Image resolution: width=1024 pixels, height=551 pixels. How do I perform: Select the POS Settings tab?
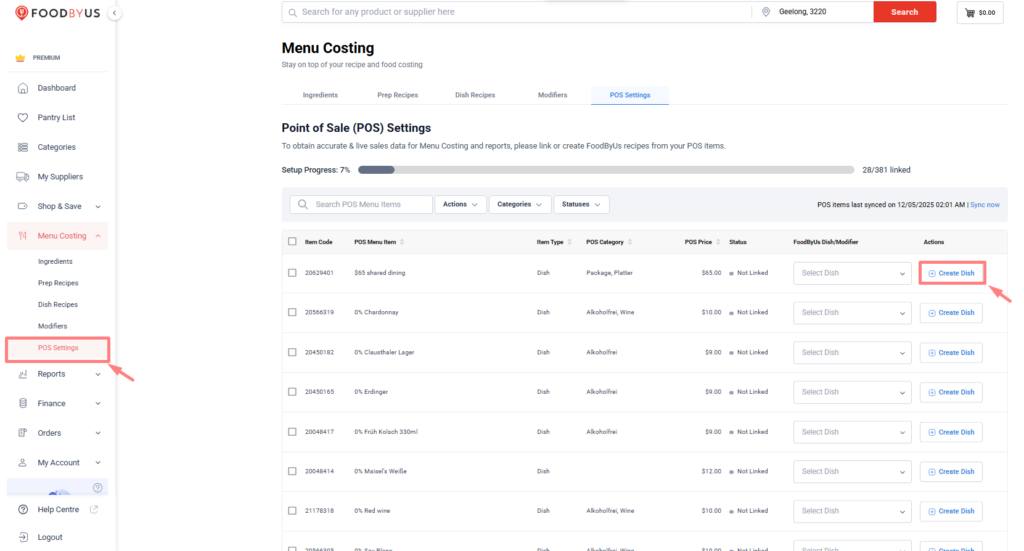pyautogui.click(x=630, y=95)
